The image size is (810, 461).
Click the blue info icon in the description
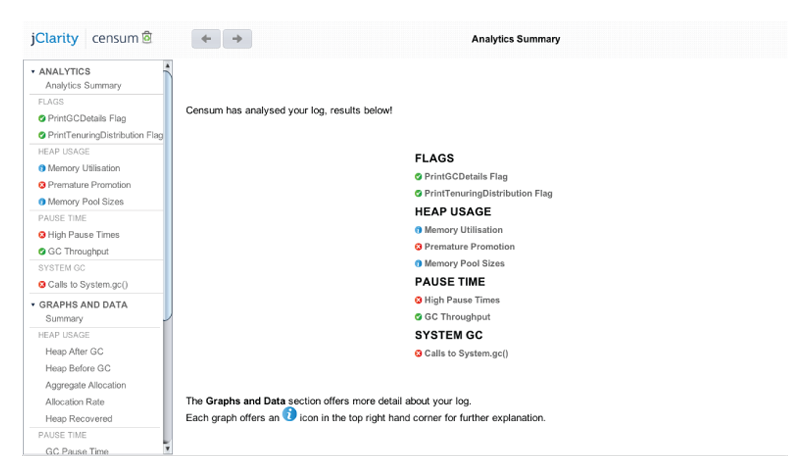click(x=289, y=414)
